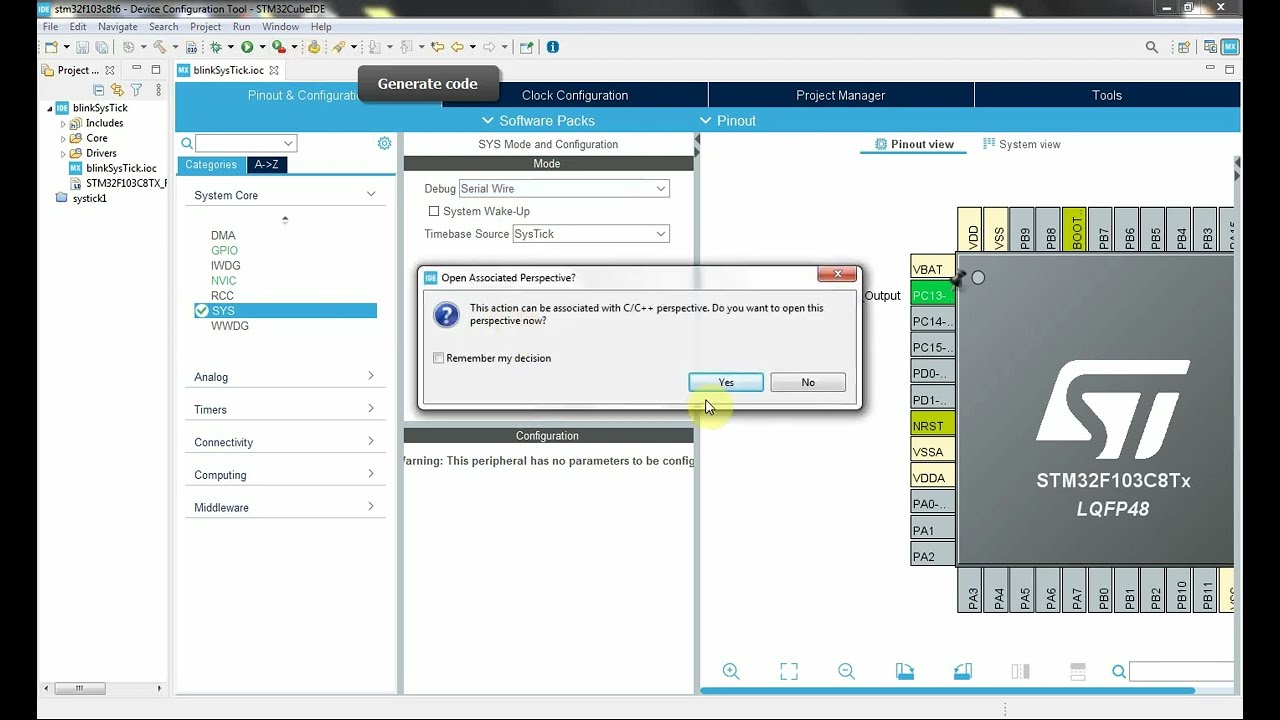Select the RCC peripheral
The width and height of the screenshot is (1280, 720).
pyautogui.click(x=222, y=296)
